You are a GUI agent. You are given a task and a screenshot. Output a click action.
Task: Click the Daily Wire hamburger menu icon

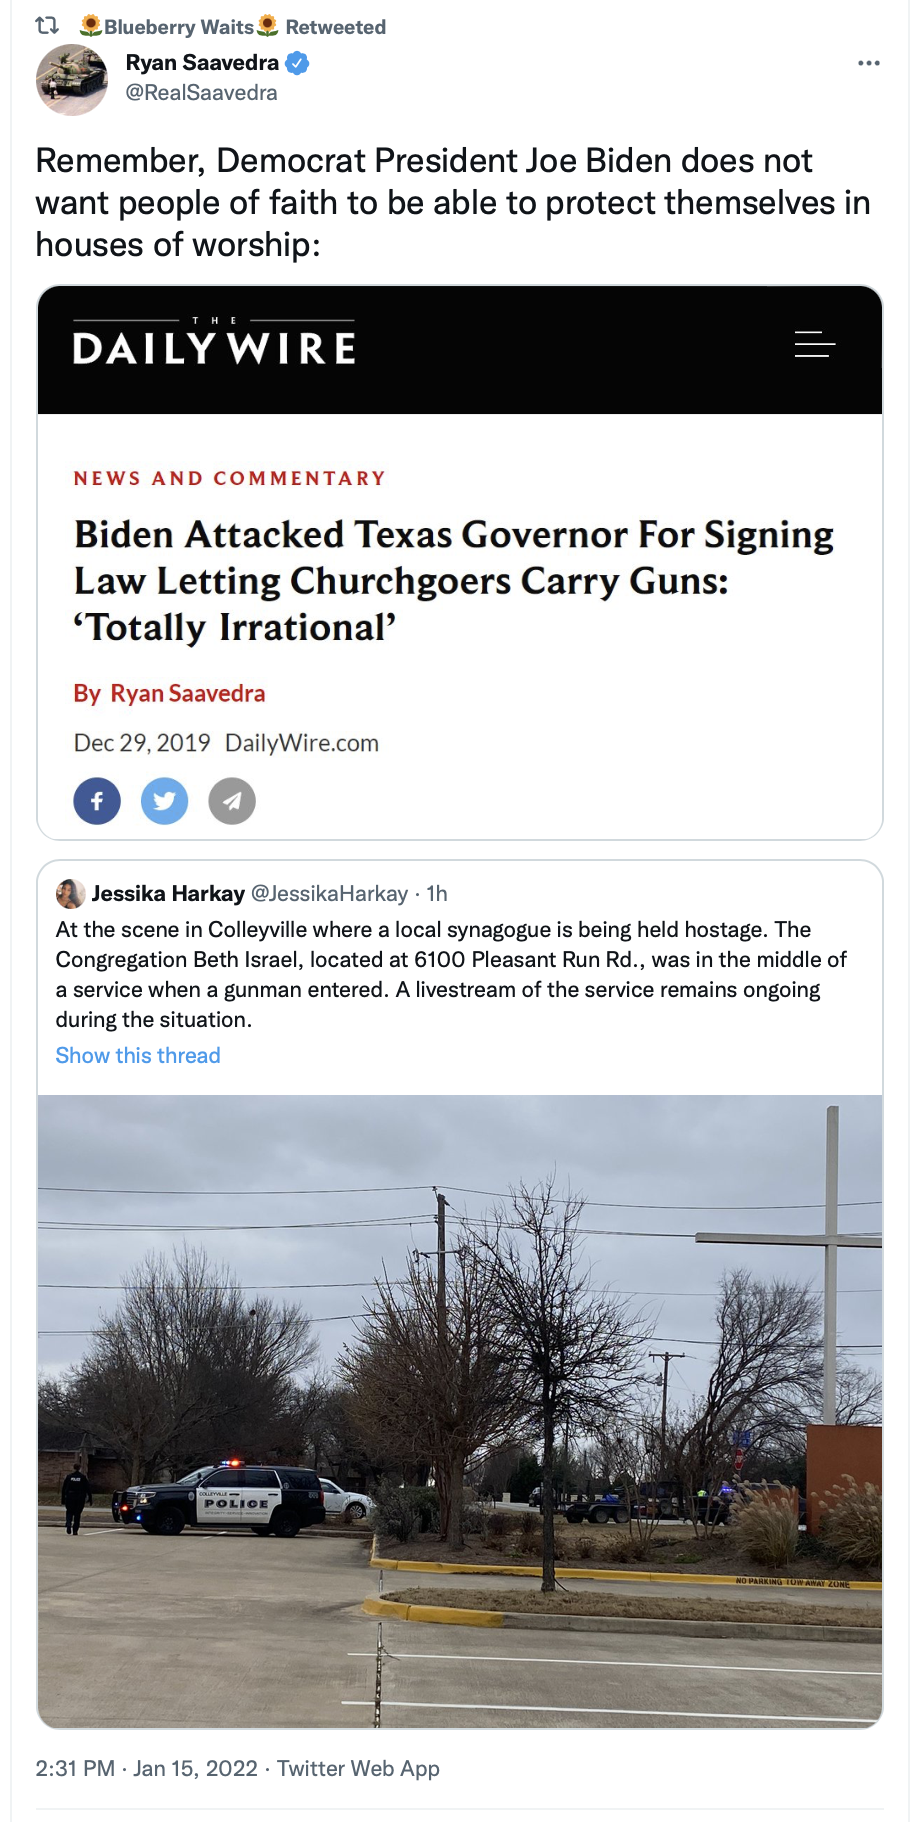[x=814, y=344]
